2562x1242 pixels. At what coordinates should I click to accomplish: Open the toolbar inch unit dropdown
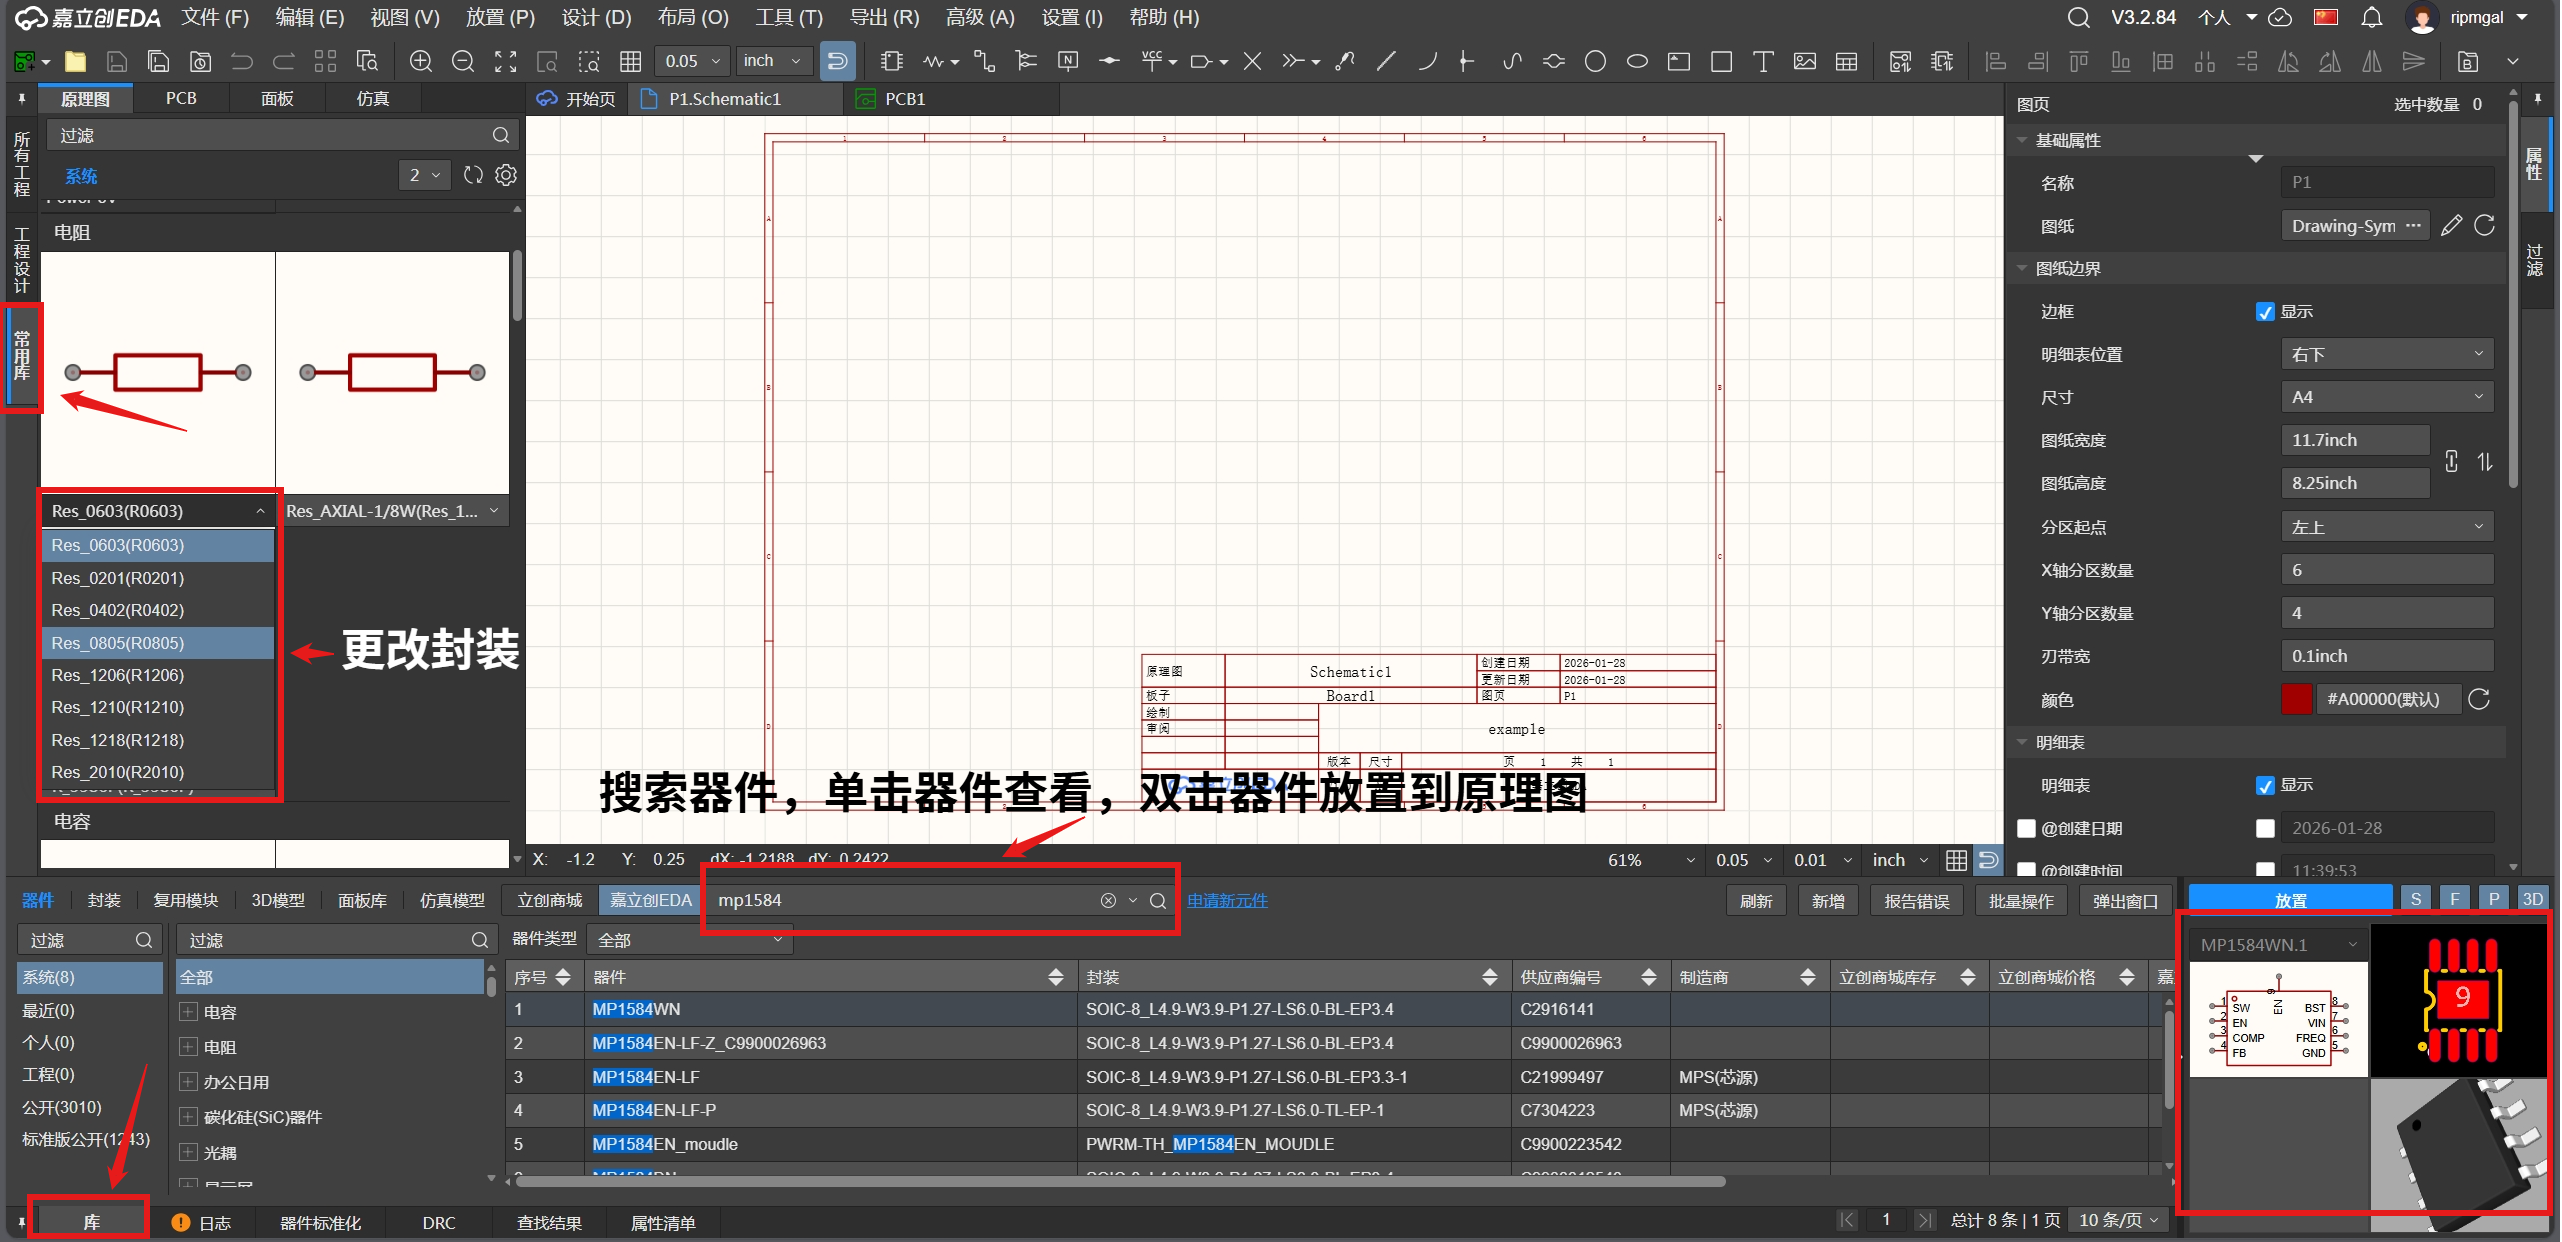coord(773,61)
